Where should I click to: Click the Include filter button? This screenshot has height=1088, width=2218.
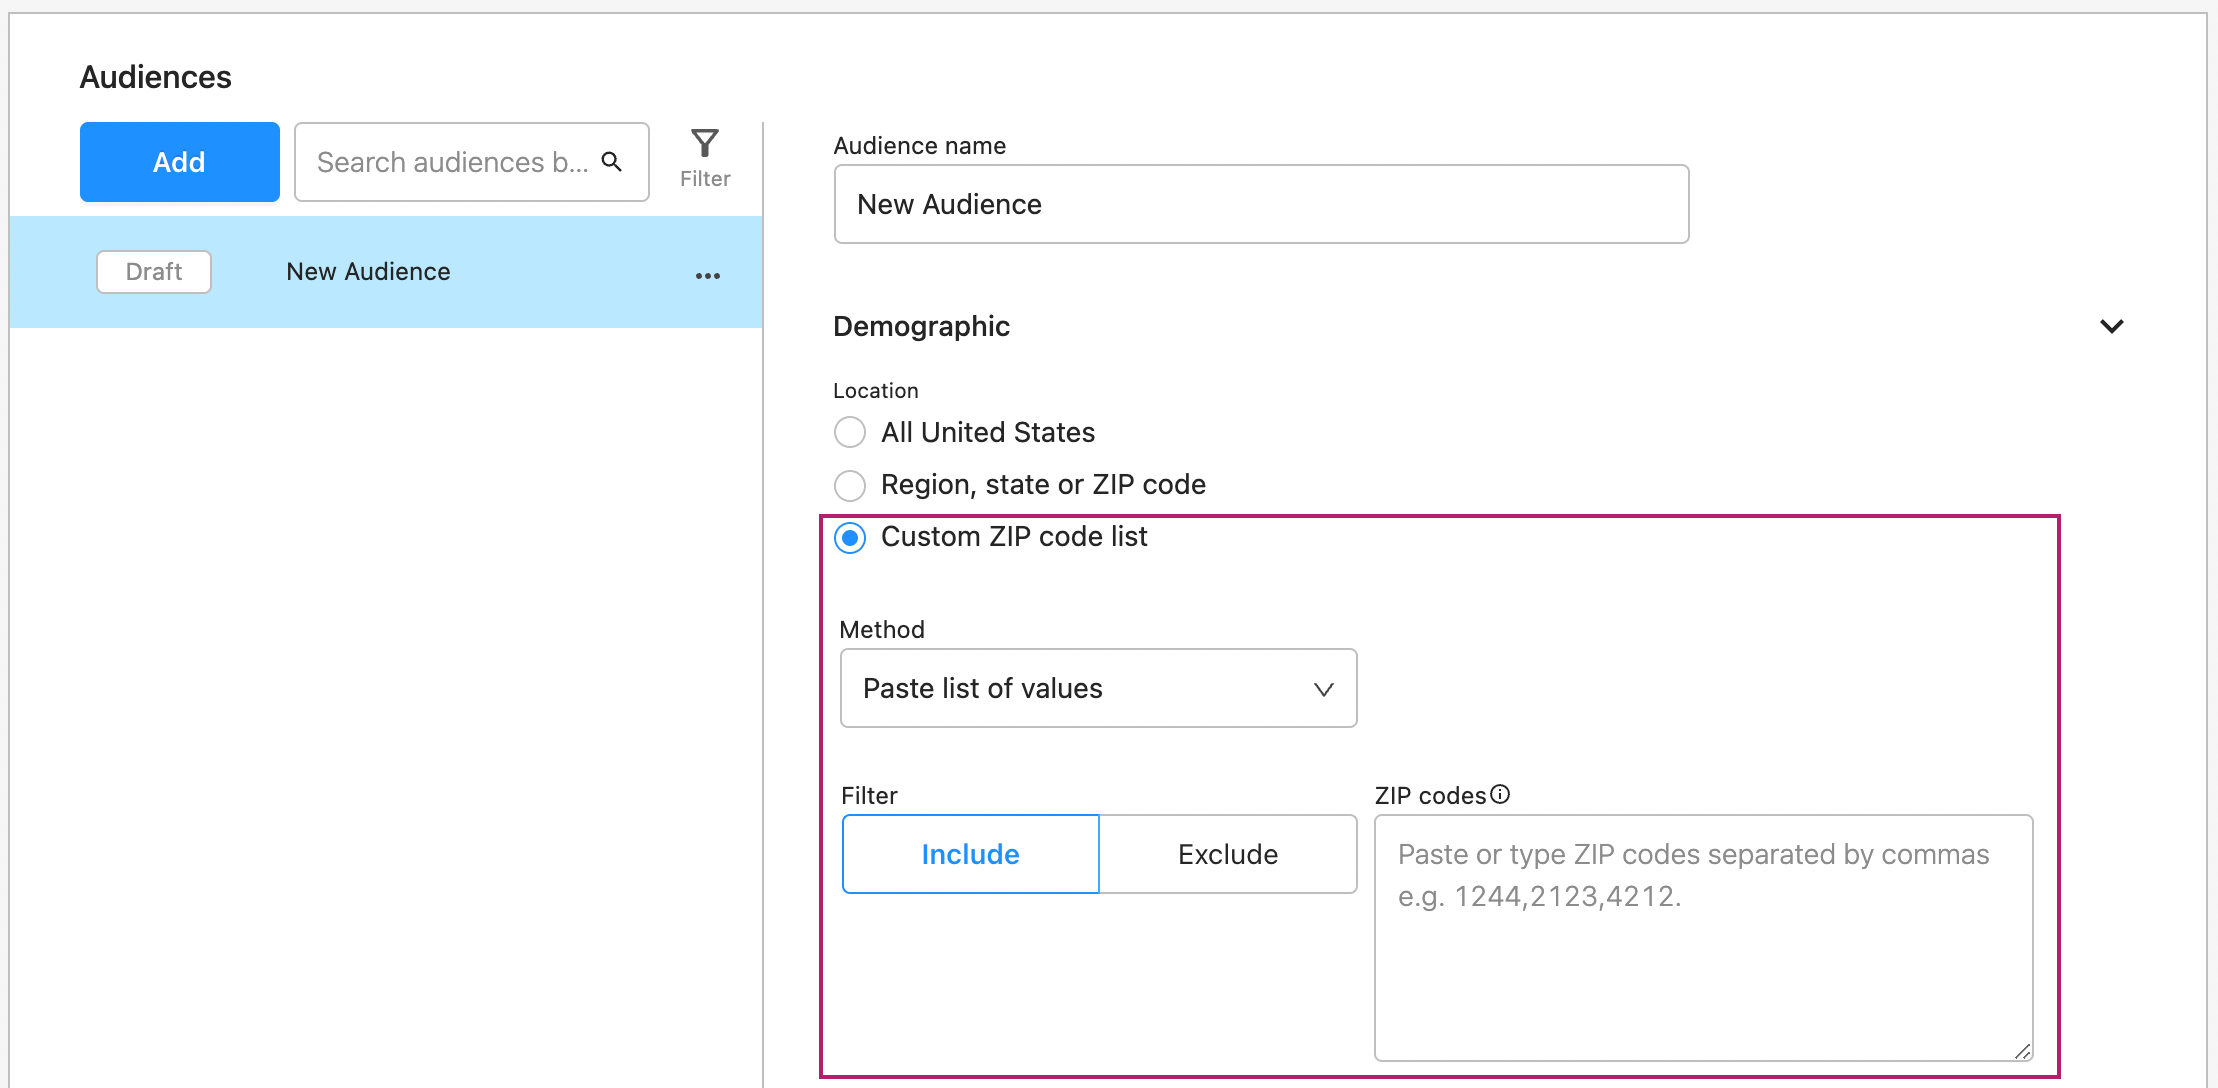[x=969, y=853]
